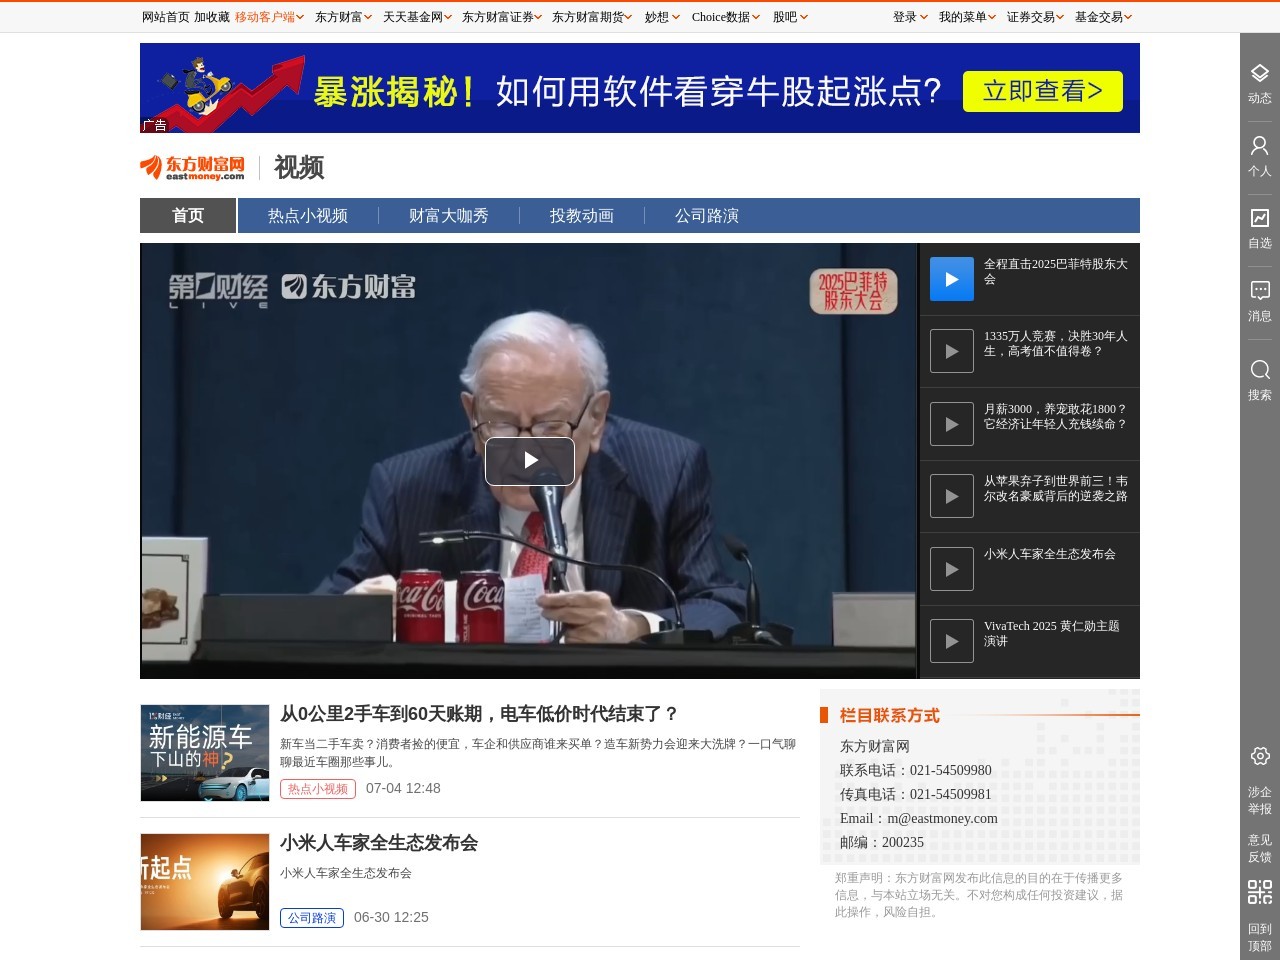
Task: Click the 立即查看 button on the banner ad
Action: pos(1043,91)
